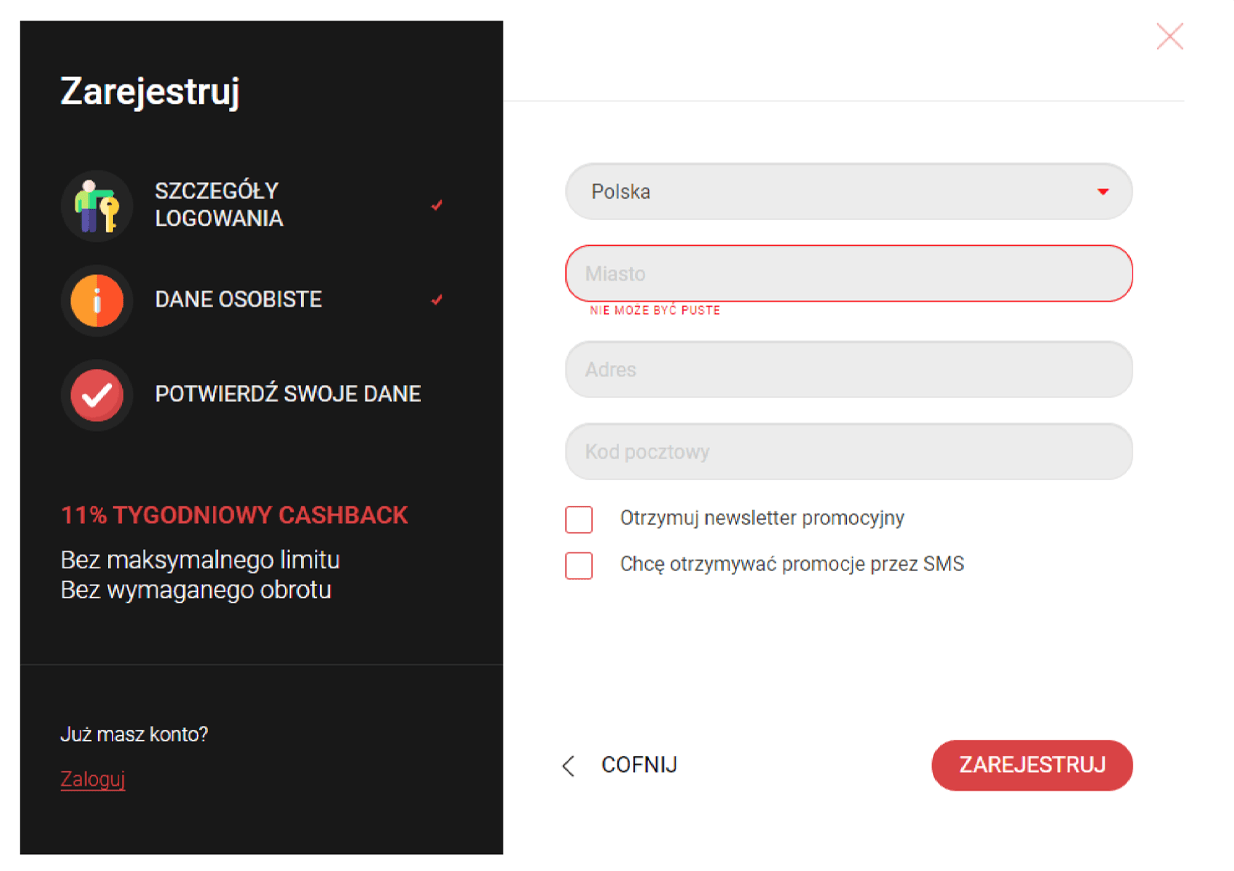Switch to the DANE OSOBISTE step
The width and height of the screenshot is (1234, 871).
238,300
